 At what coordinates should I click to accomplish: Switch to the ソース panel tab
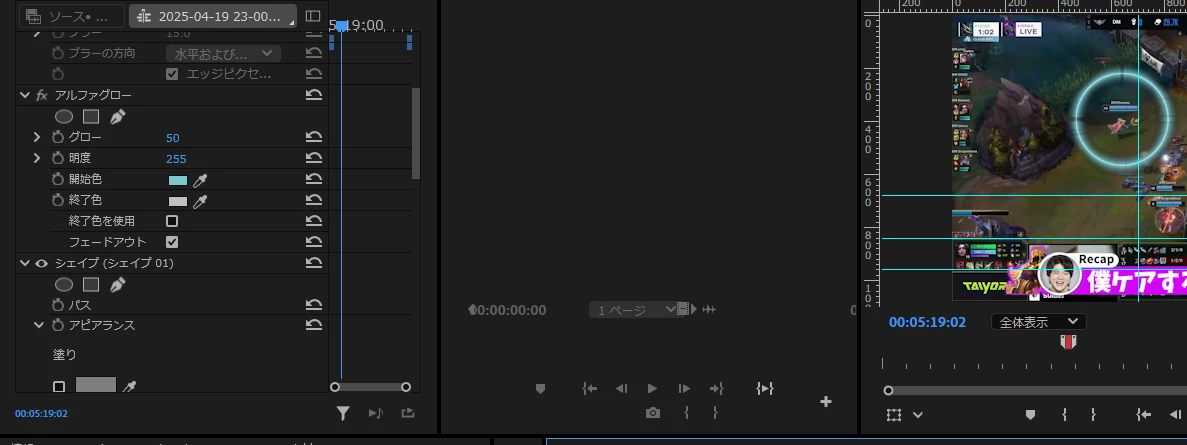(x=72, y=16)
